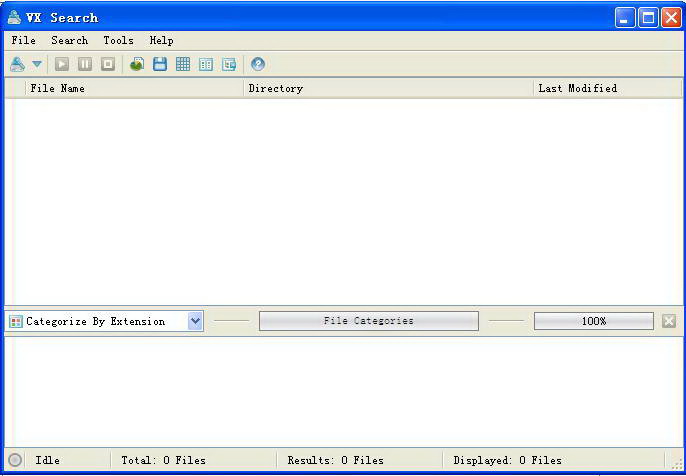Click the Displayed: 0 Files status entry
686x476 pixels.
tap(508, 460)
